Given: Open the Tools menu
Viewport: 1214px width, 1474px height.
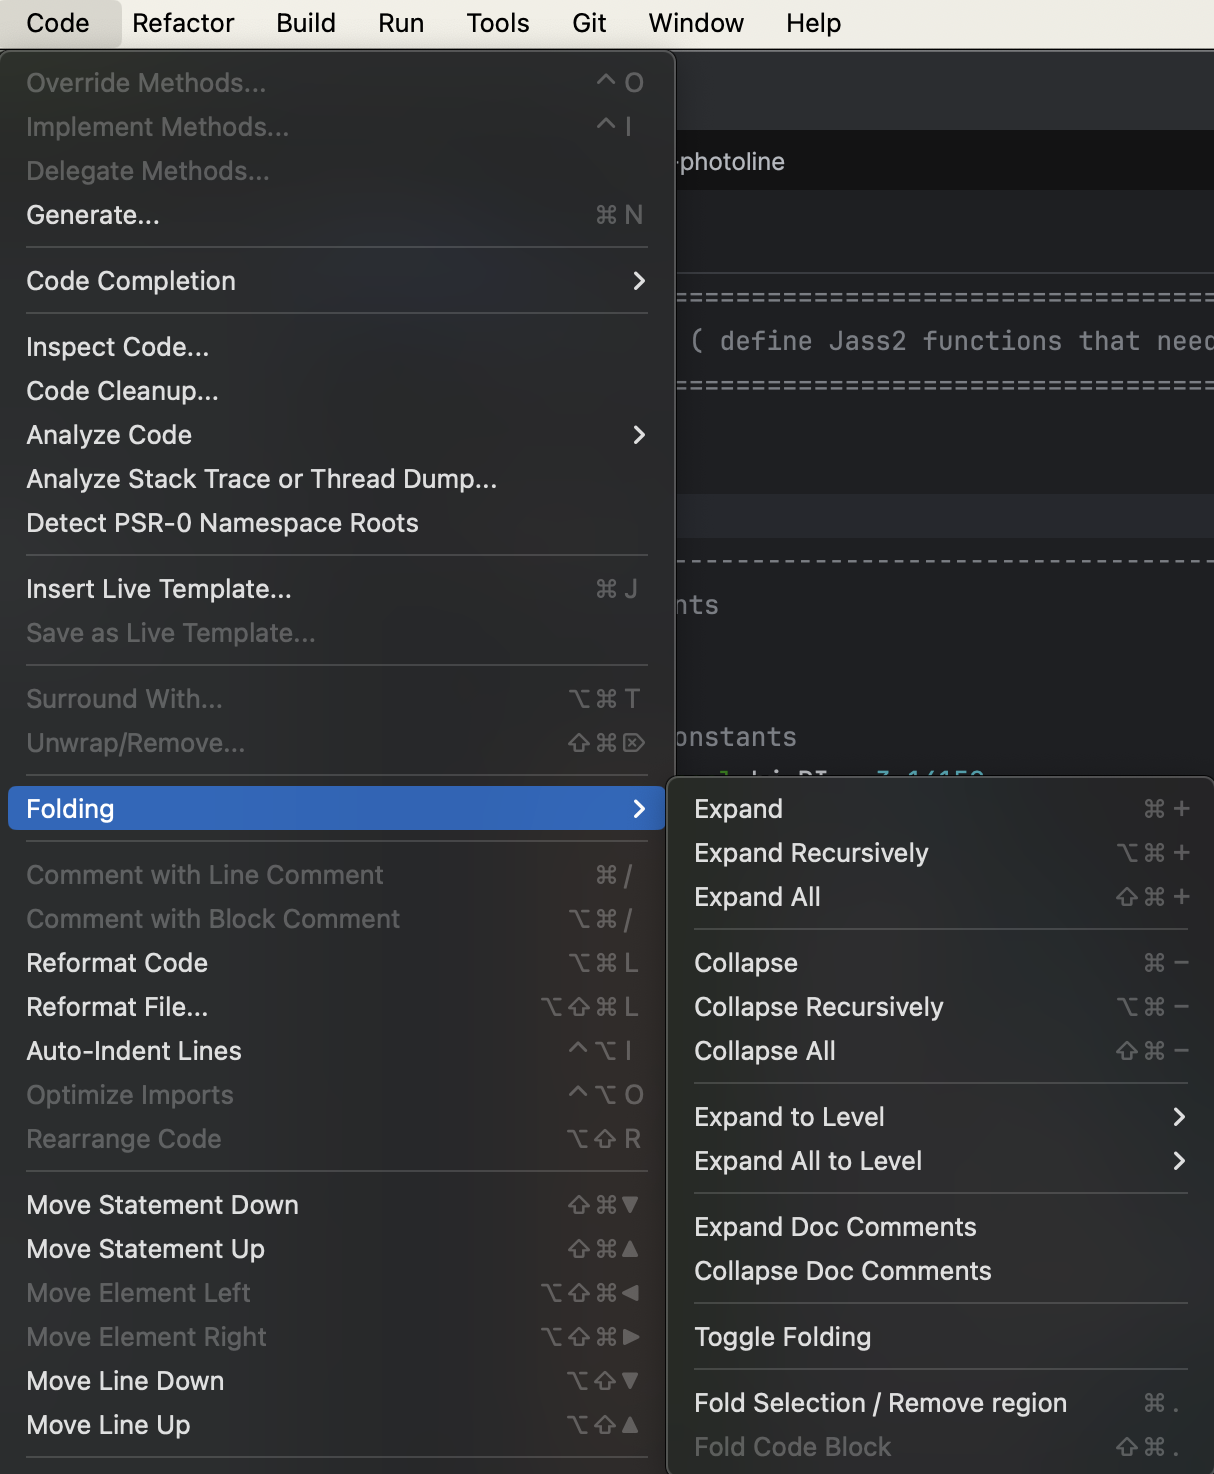Looking at the screenshot, I should [x=498, y=23].
